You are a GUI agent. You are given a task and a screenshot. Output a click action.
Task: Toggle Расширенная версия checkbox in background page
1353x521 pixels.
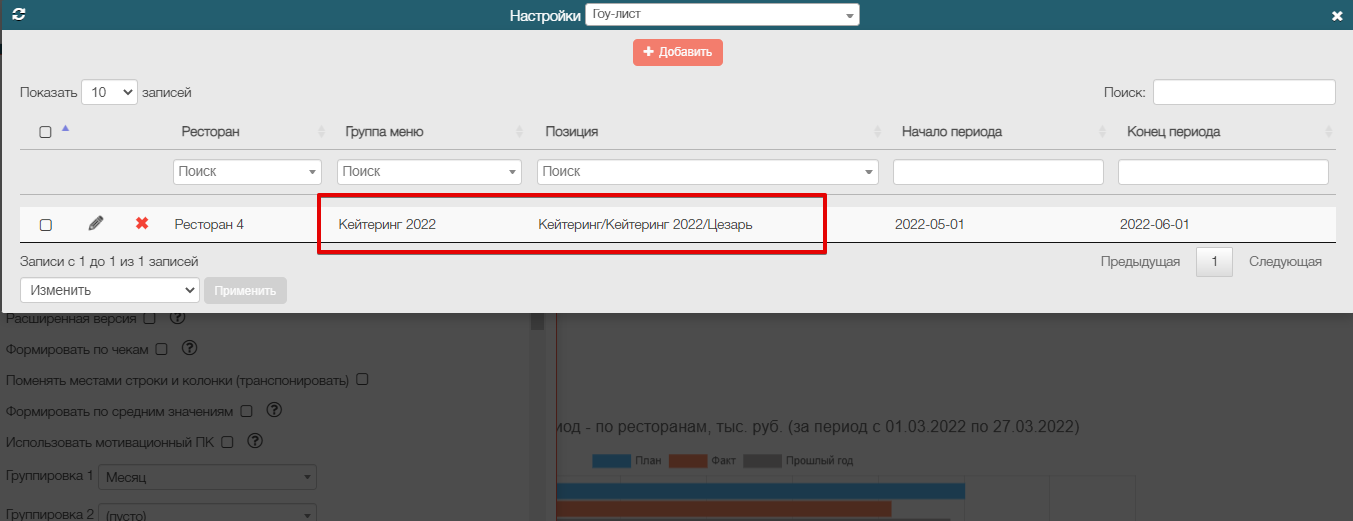(x=149, y=319)
